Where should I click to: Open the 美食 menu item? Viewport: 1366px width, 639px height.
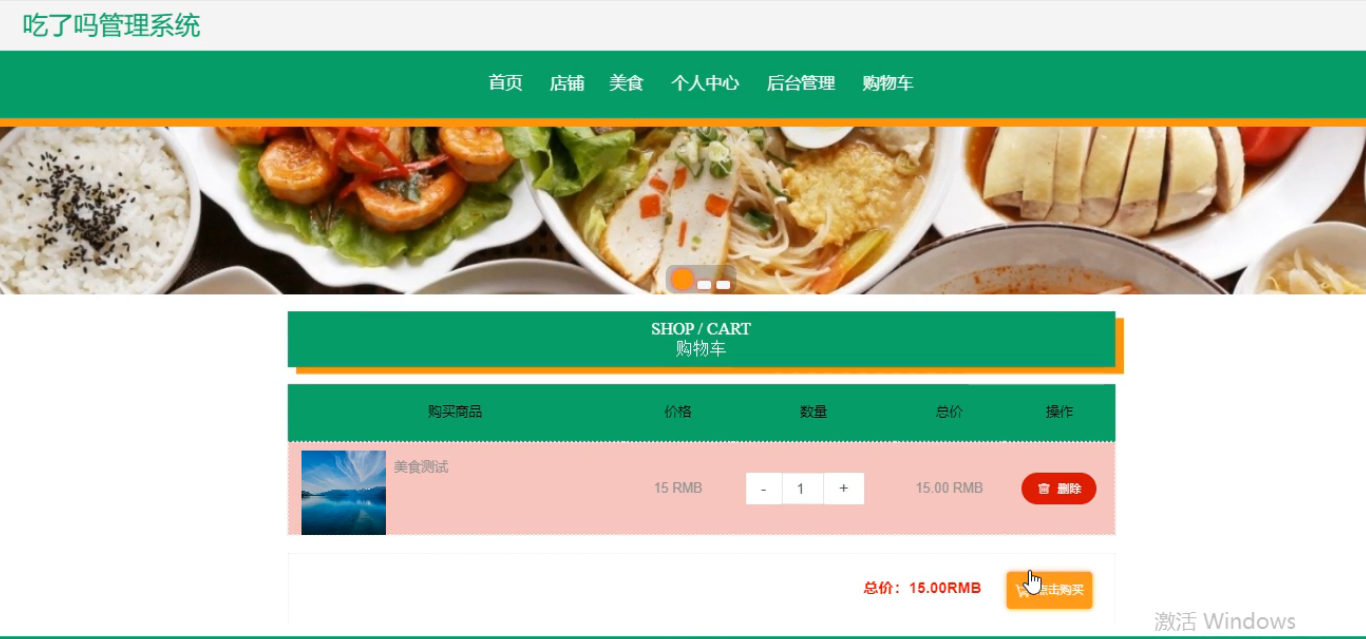click(x=626, y=83)
